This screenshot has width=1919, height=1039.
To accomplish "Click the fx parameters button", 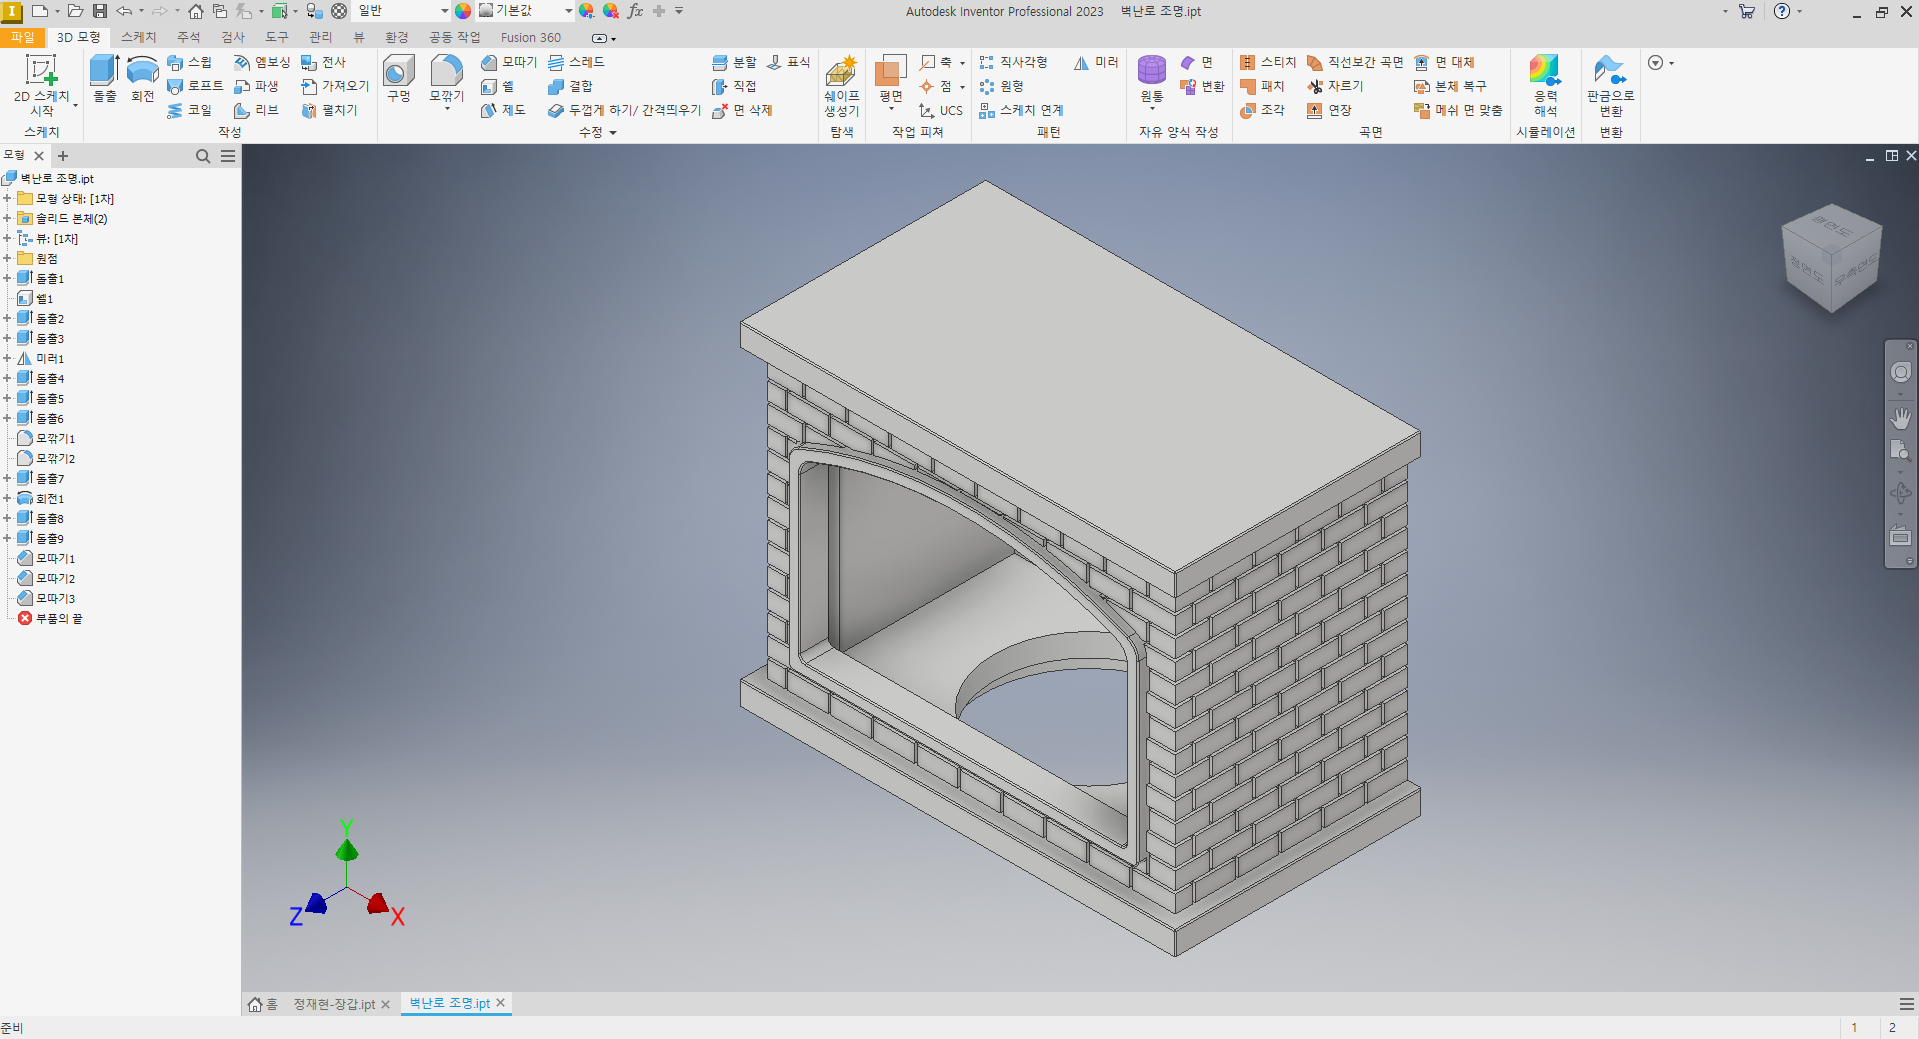I will coord(635,11).
